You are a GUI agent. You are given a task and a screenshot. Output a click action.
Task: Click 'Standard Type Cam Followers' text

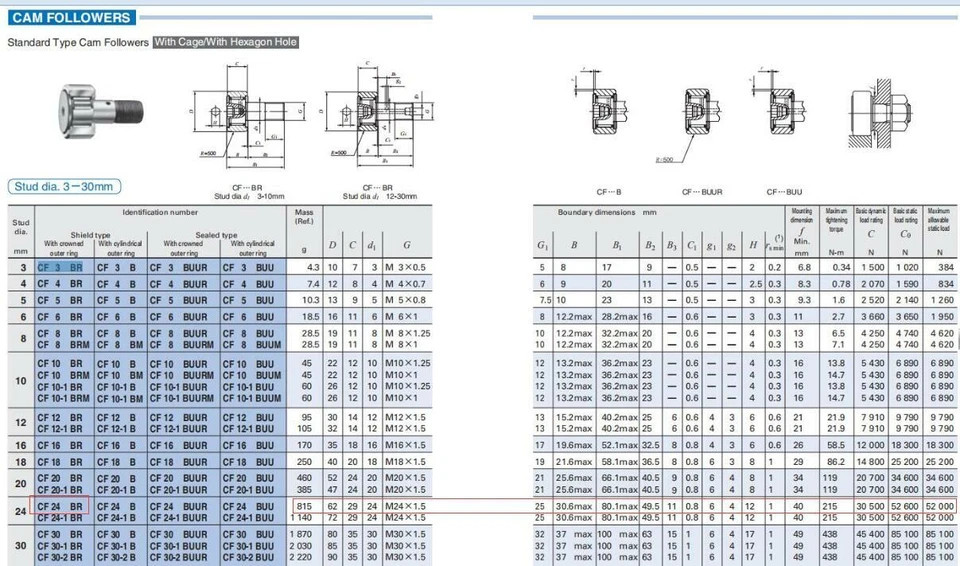click(78, 43)
